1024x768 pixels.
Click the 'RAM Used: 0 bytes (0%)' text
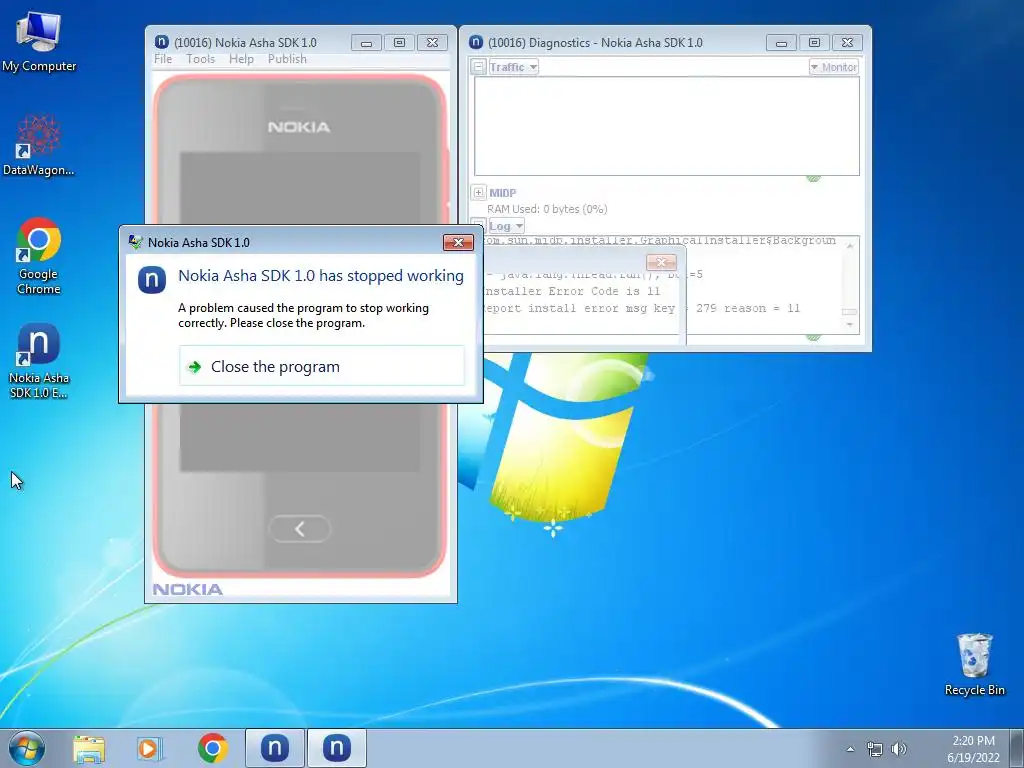tap(547, 209)
